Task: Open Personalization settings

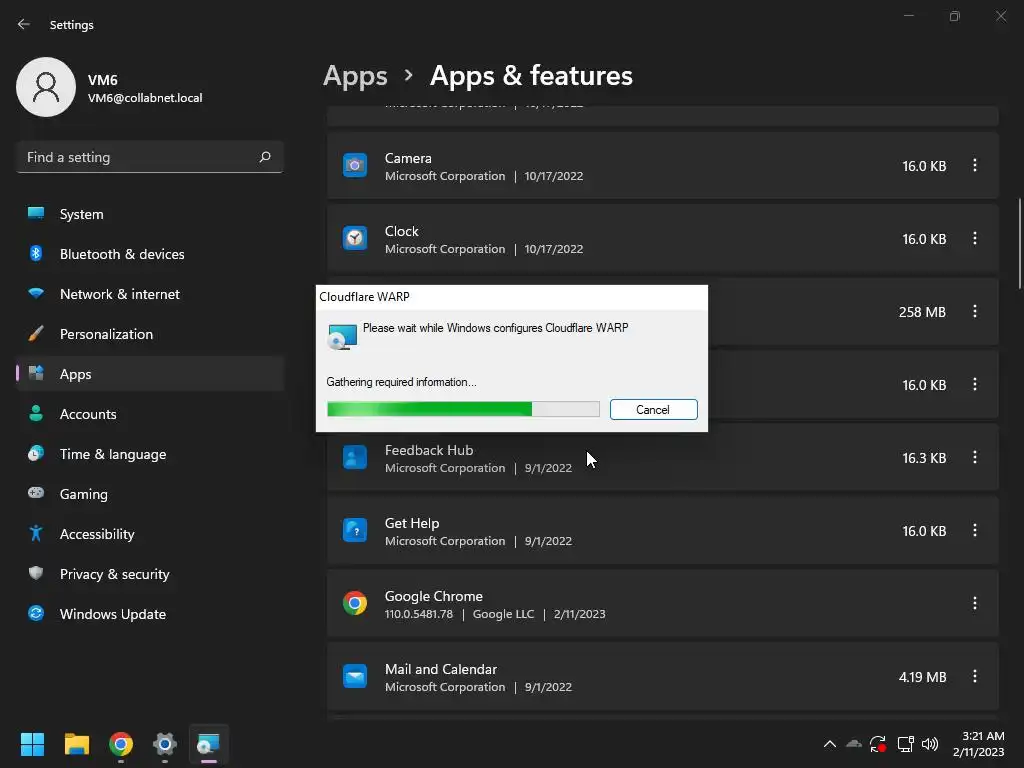Action: point(150,334)
